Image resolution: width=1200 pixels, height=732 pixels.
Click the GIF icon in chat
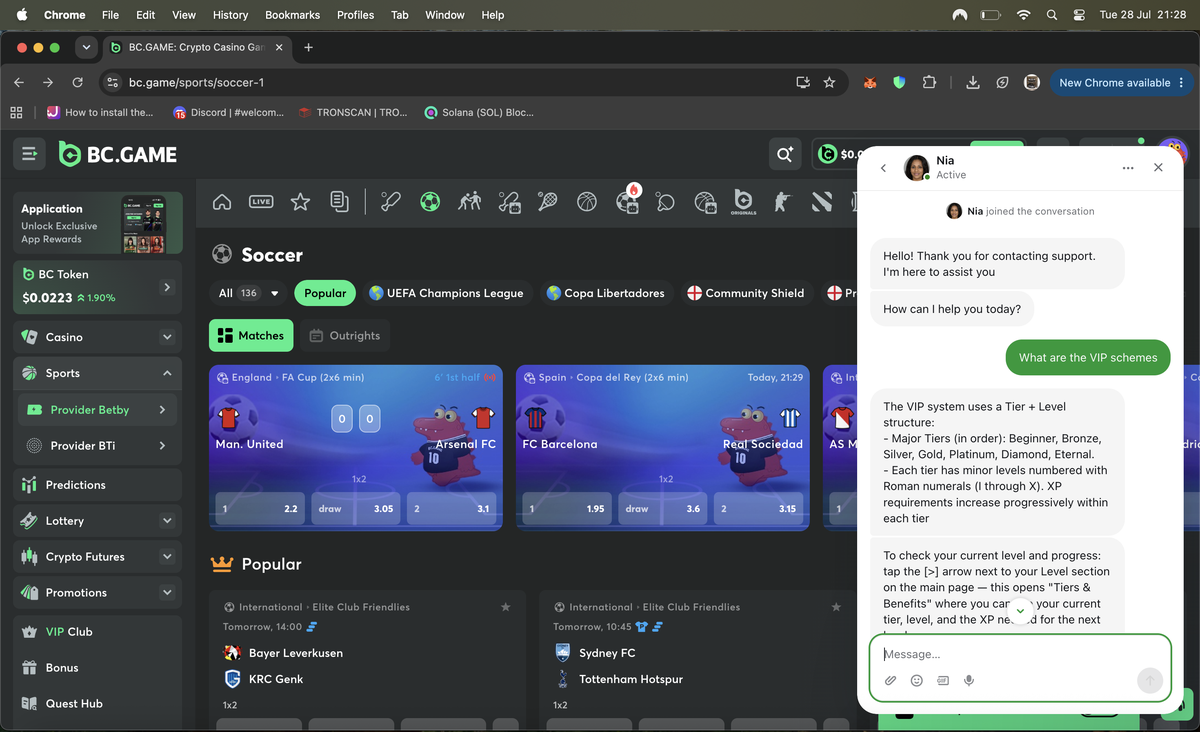(942, 681)
